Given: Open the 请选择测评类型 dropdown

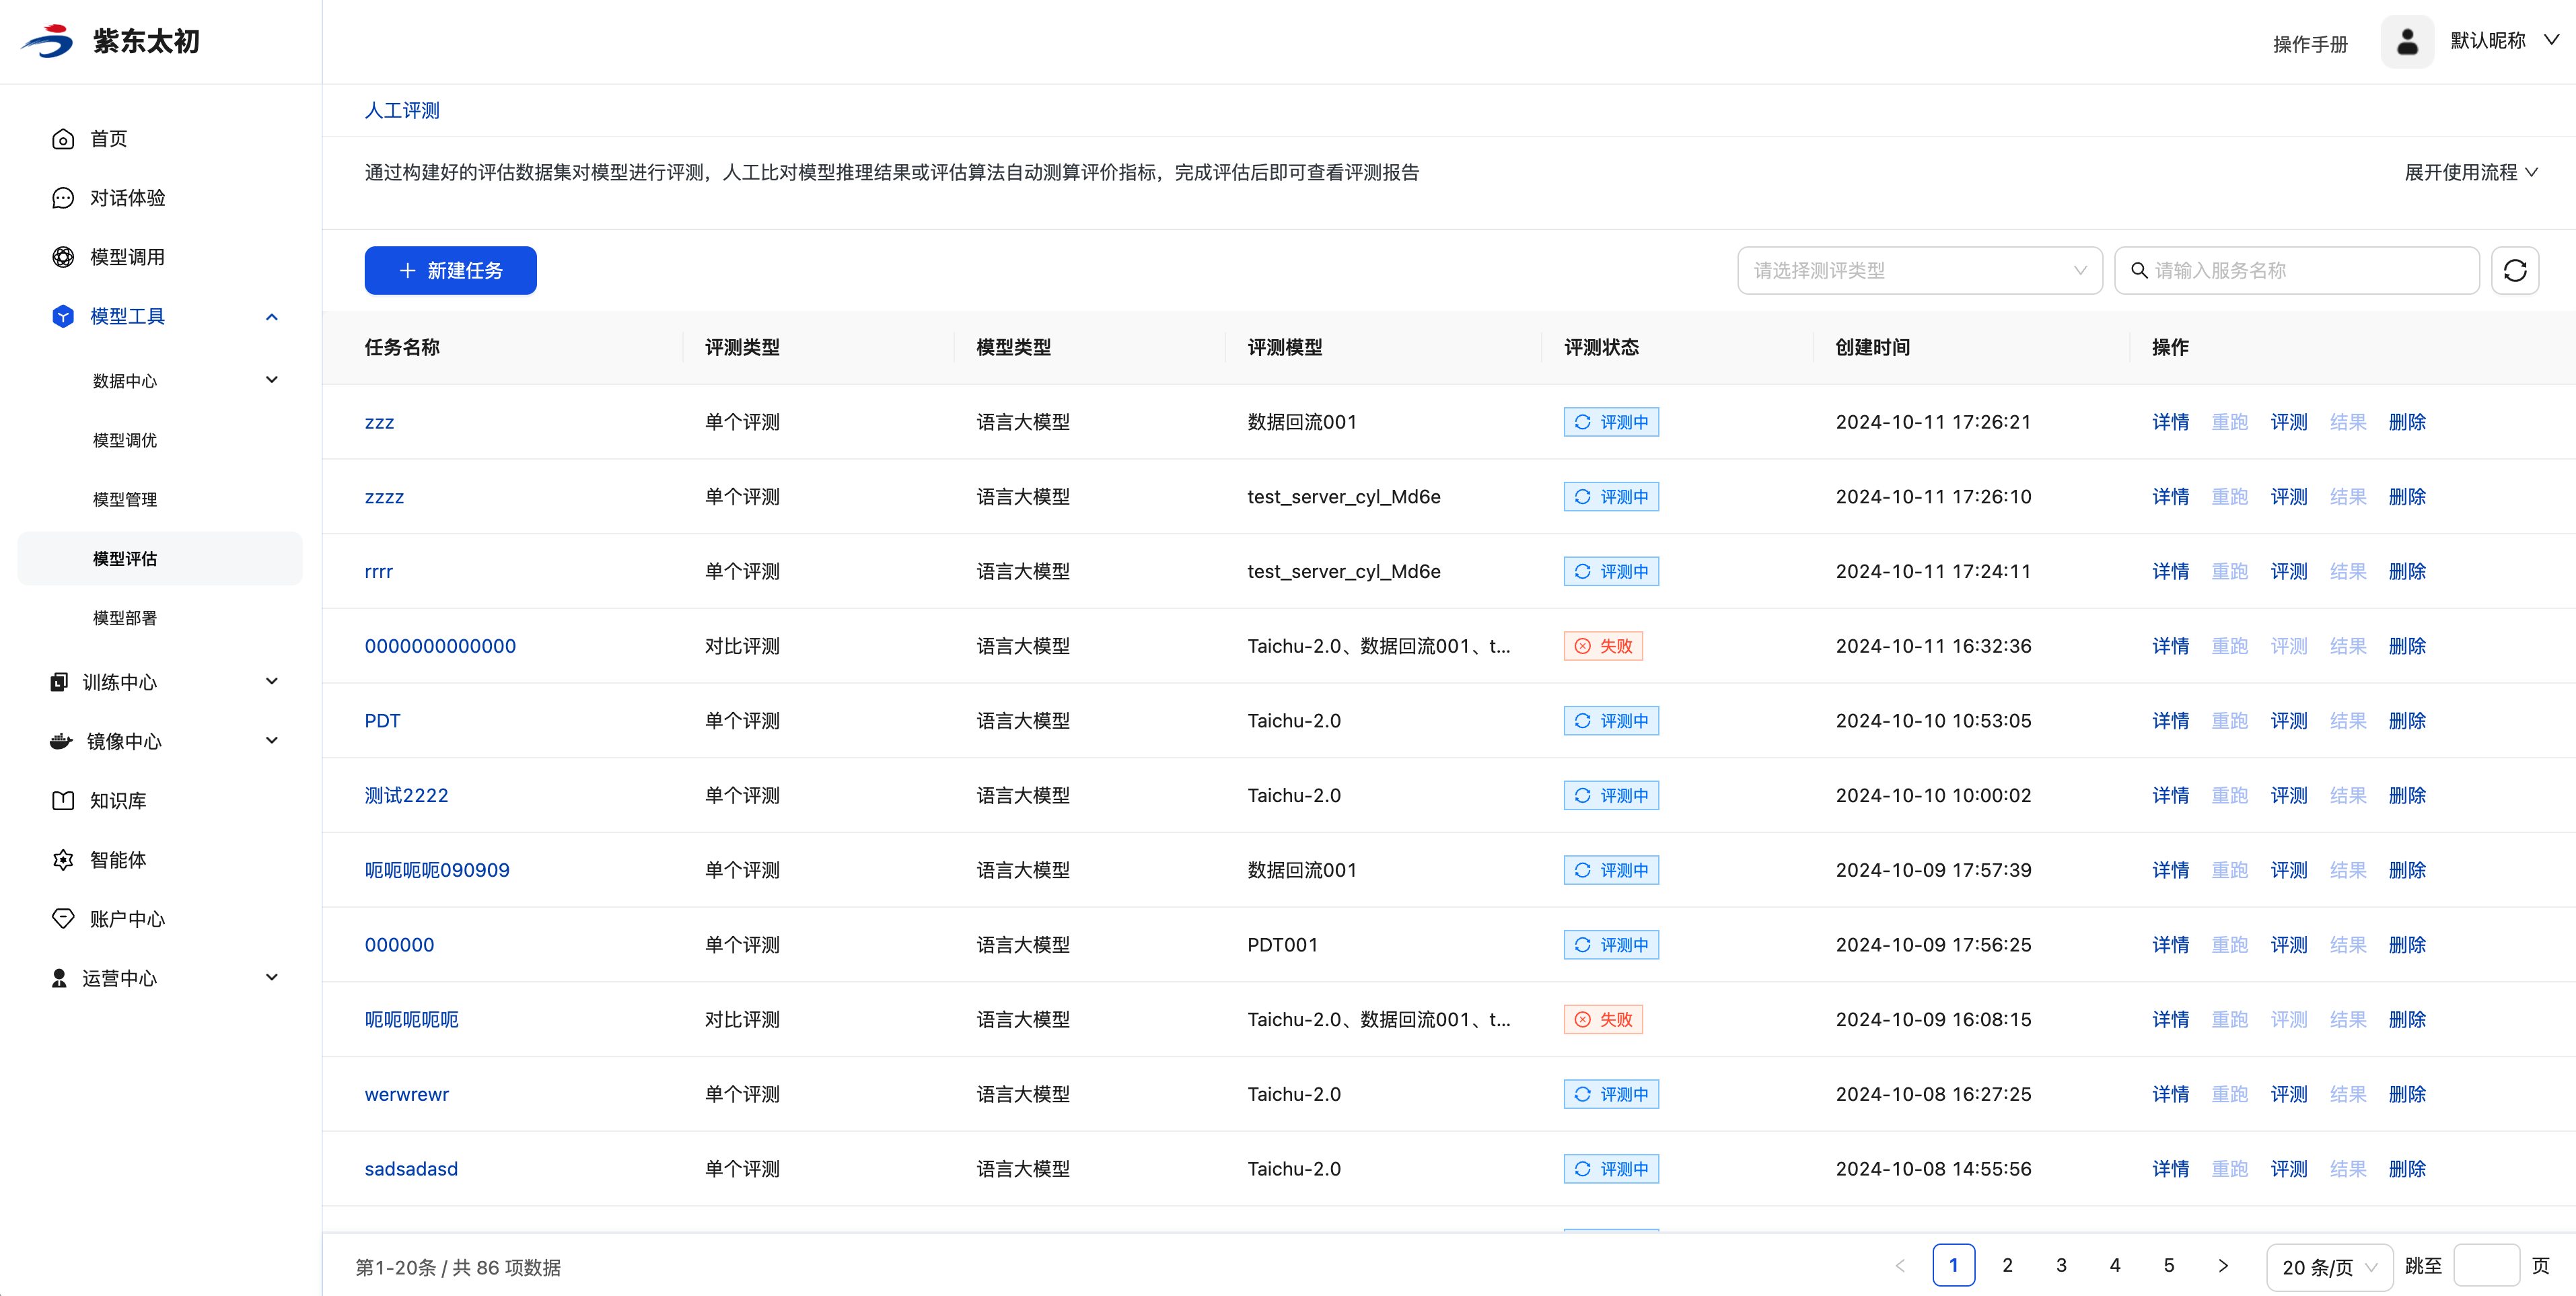Looking at the screenshot, I should pyautogui.click(x=1919, y=270).
